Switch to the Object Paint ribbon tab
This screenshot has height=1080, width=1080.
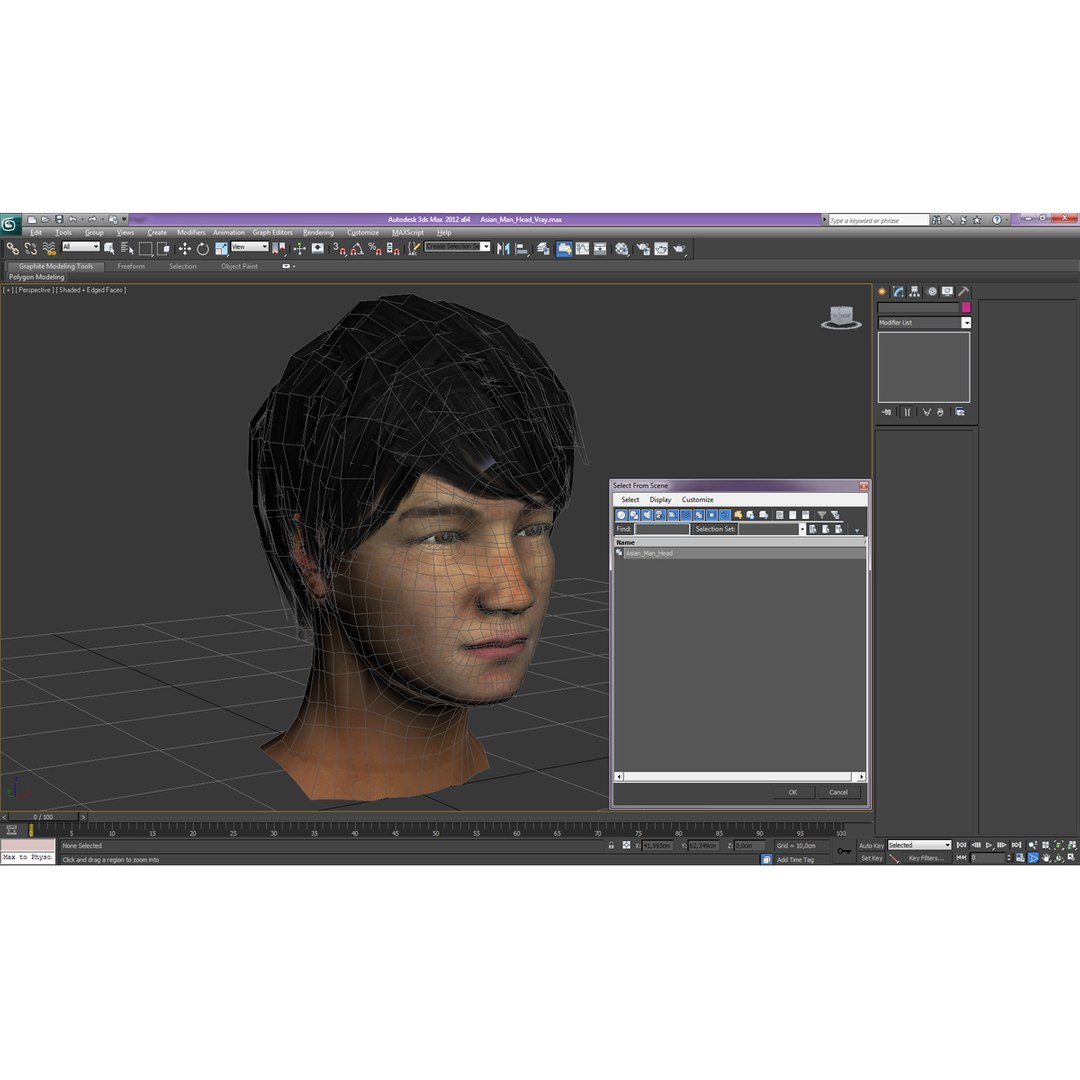pyautogui.click(x=239, y=267)
